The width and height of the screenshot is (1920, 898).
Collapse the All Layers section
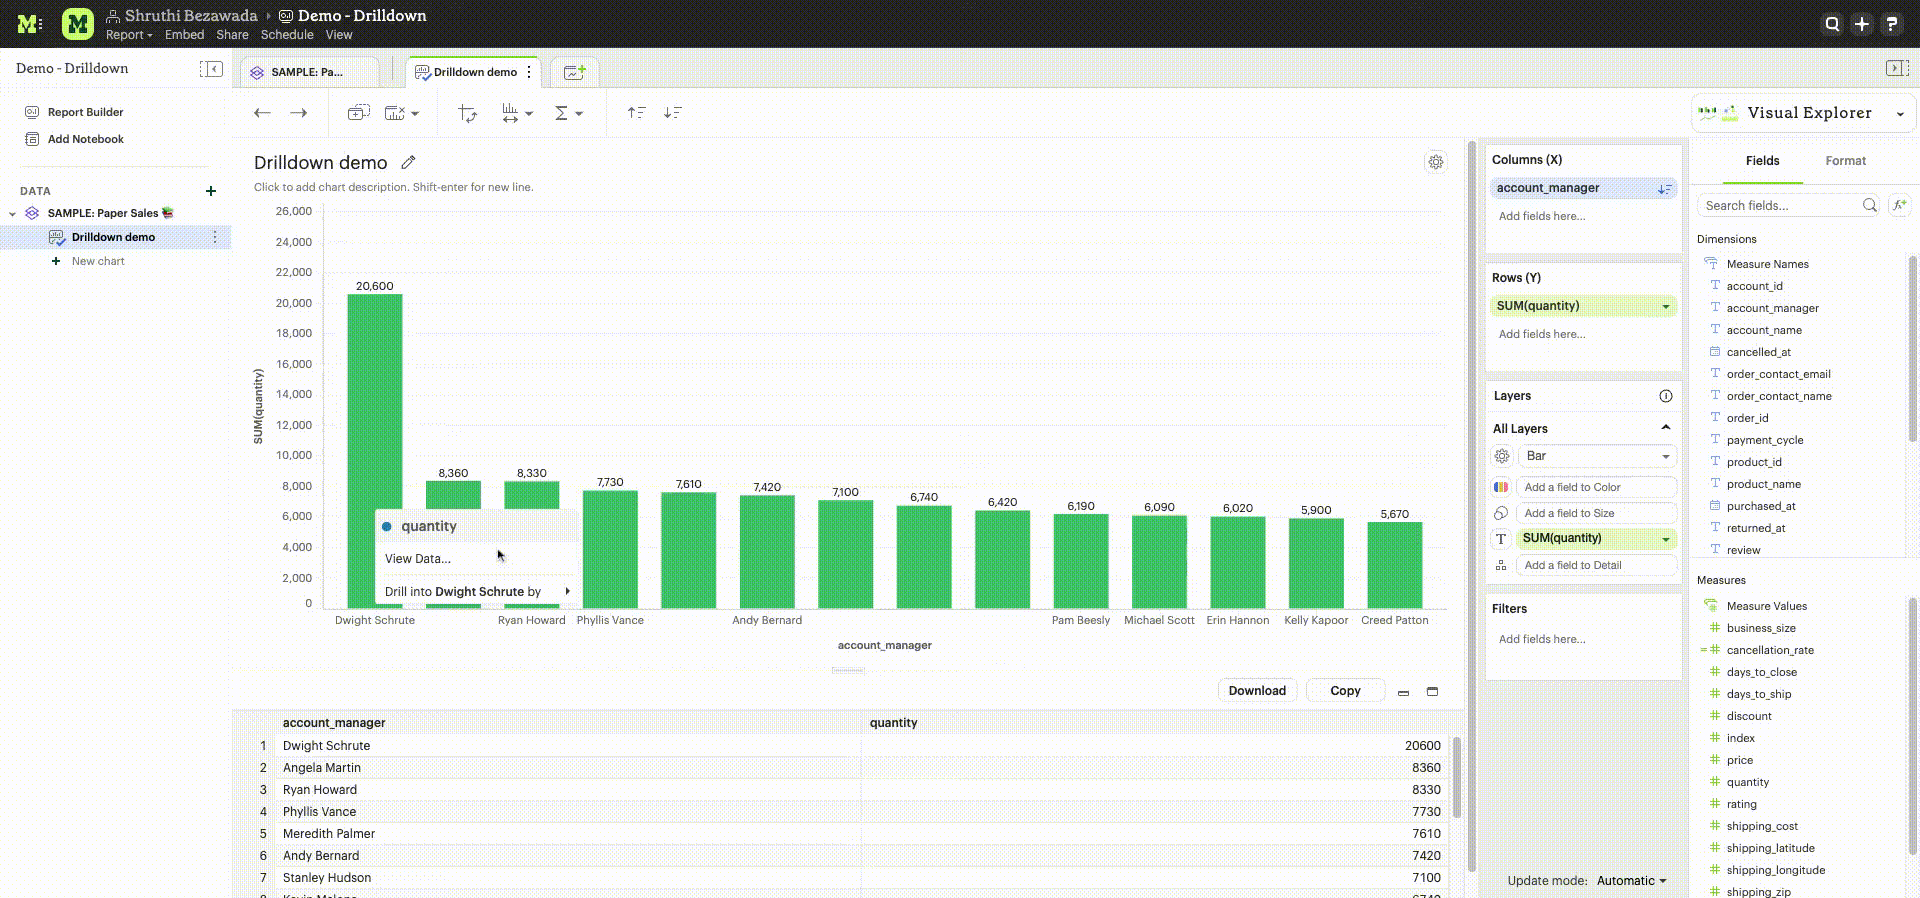point(1666,428)
